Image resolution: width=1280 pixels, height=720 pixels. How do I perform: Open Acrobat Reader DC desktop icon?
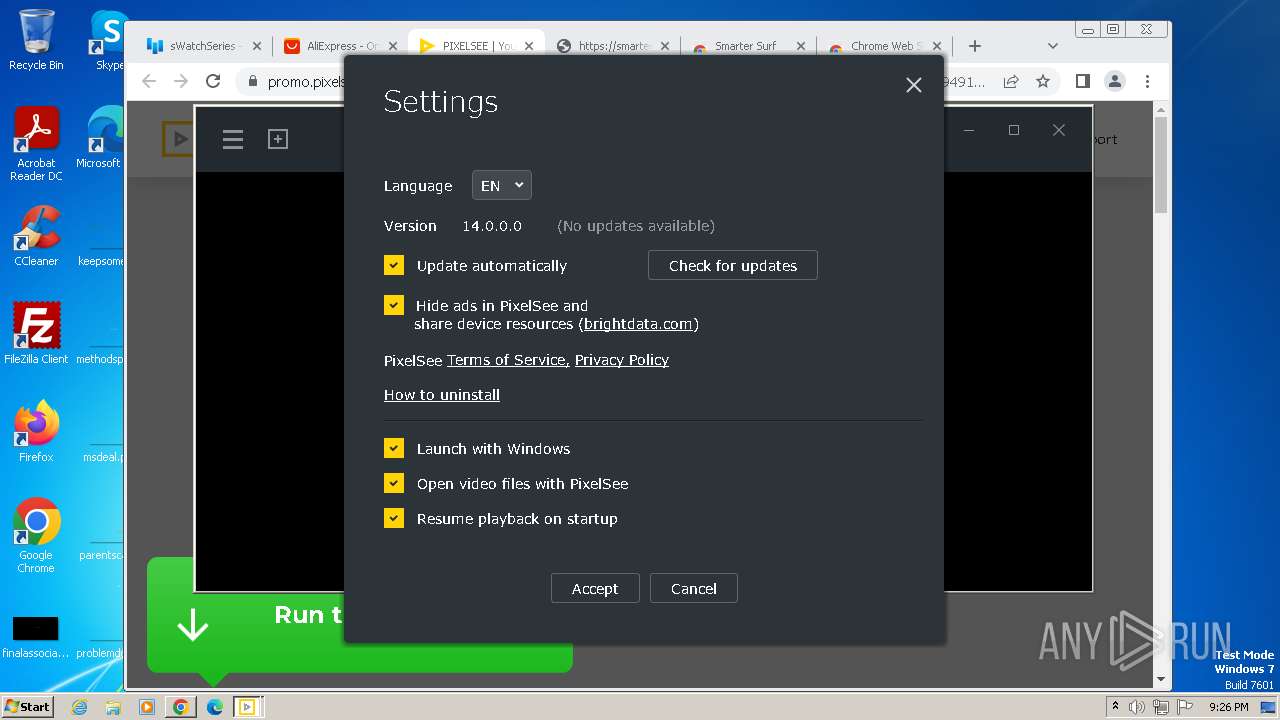point(36,145)
